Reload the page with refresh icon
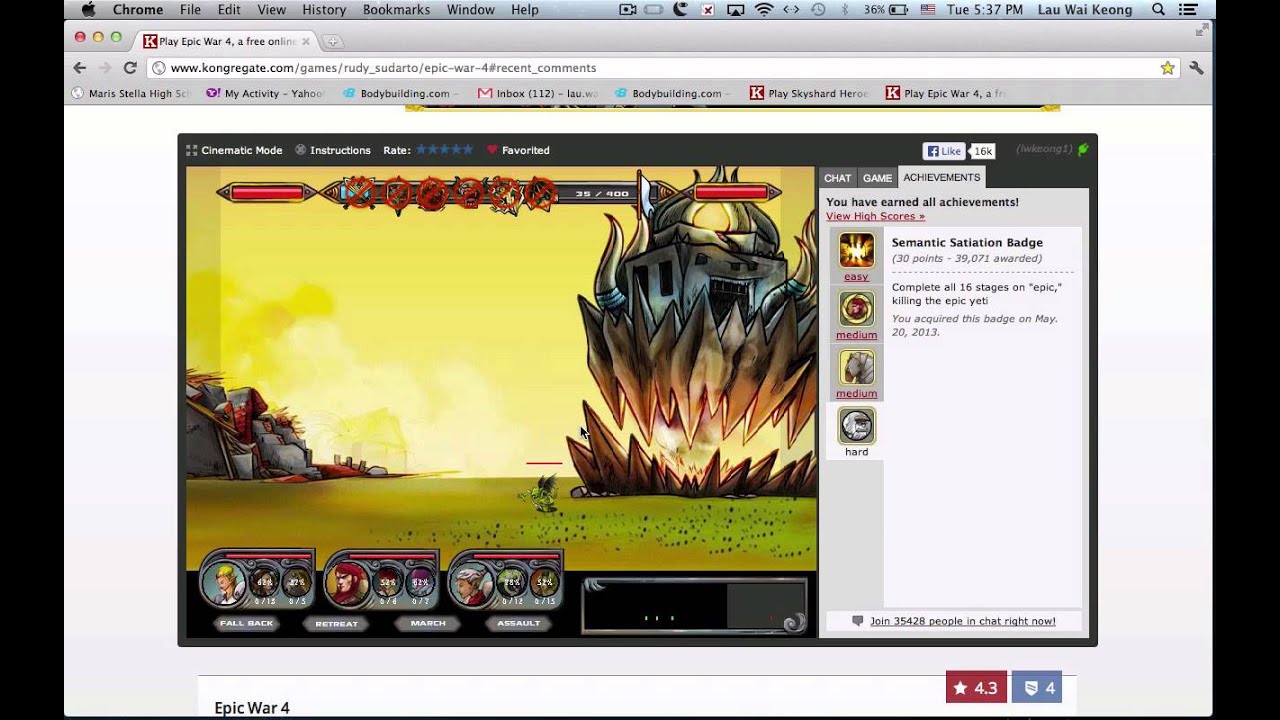The width and height of the screenshot is (1280, 720). coord(130,68)
